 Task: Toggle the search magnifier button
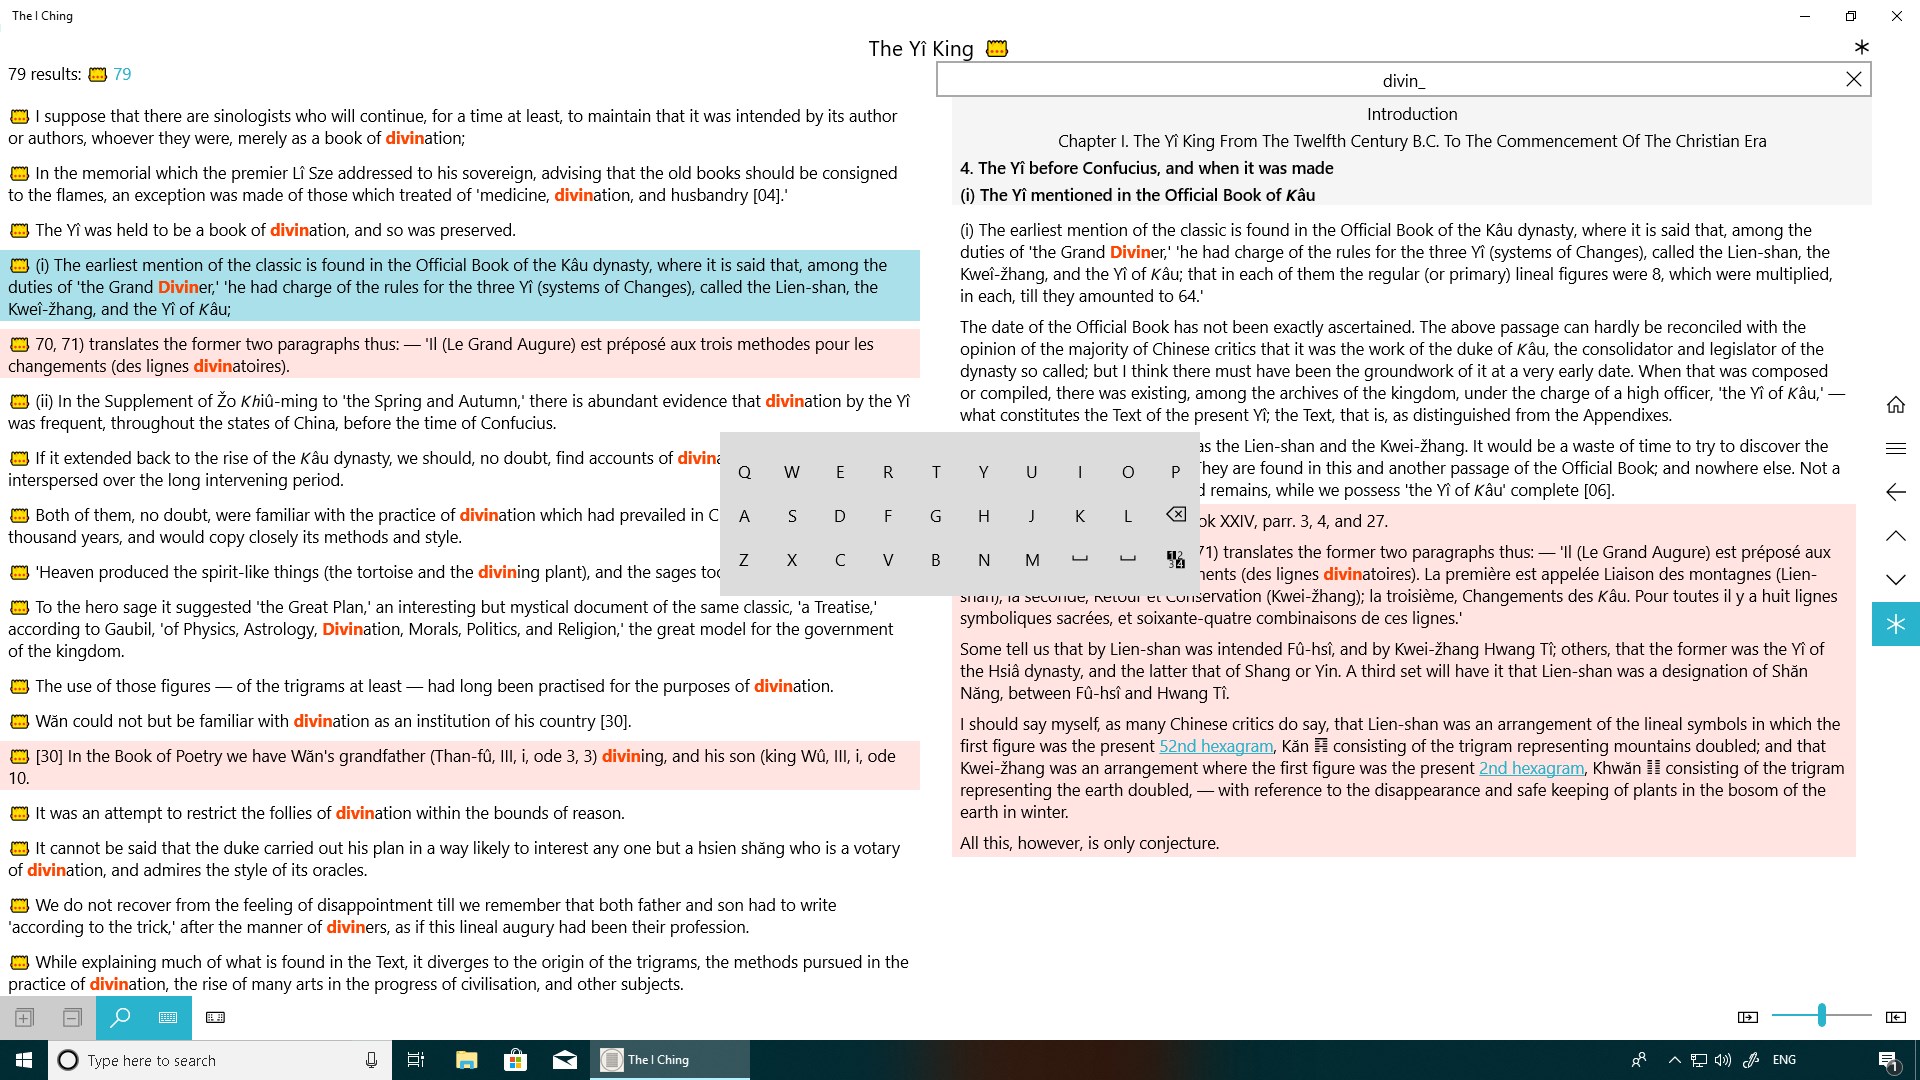click(x=120, y=1017)
